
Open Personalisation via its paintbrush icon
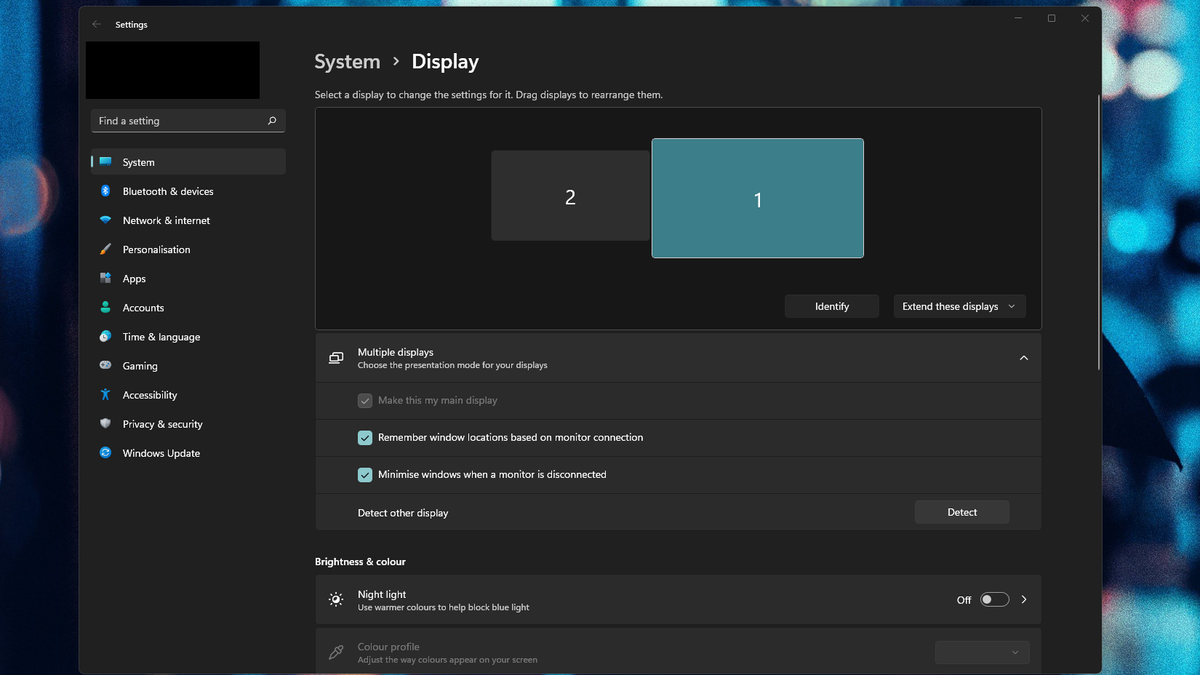(x=105, y=249)
